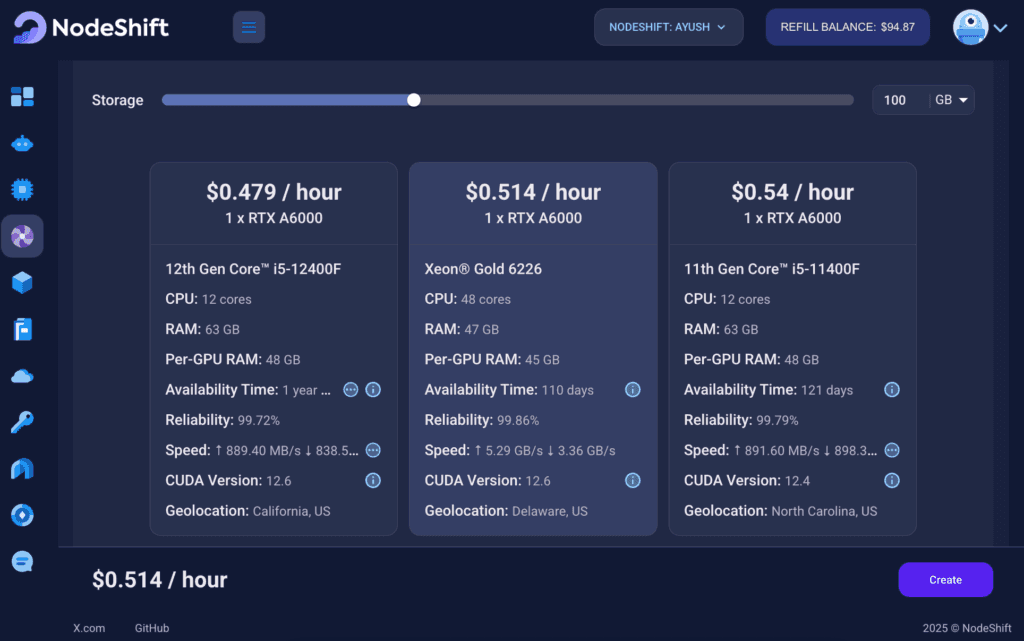This screenshot has height=641, width=1024.
Task: Show availability info on i5-12400F card
Action: tap(373, 390)
